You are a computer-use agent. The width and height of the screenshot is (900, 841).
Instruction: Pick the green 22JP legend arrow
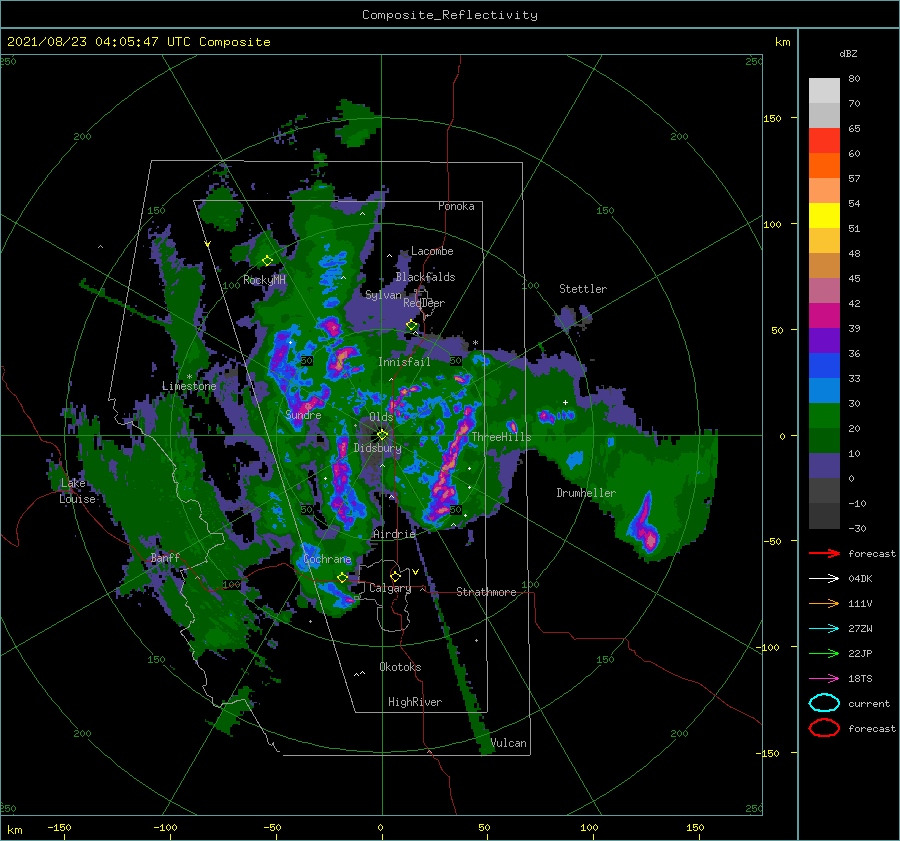click(824, 653)
